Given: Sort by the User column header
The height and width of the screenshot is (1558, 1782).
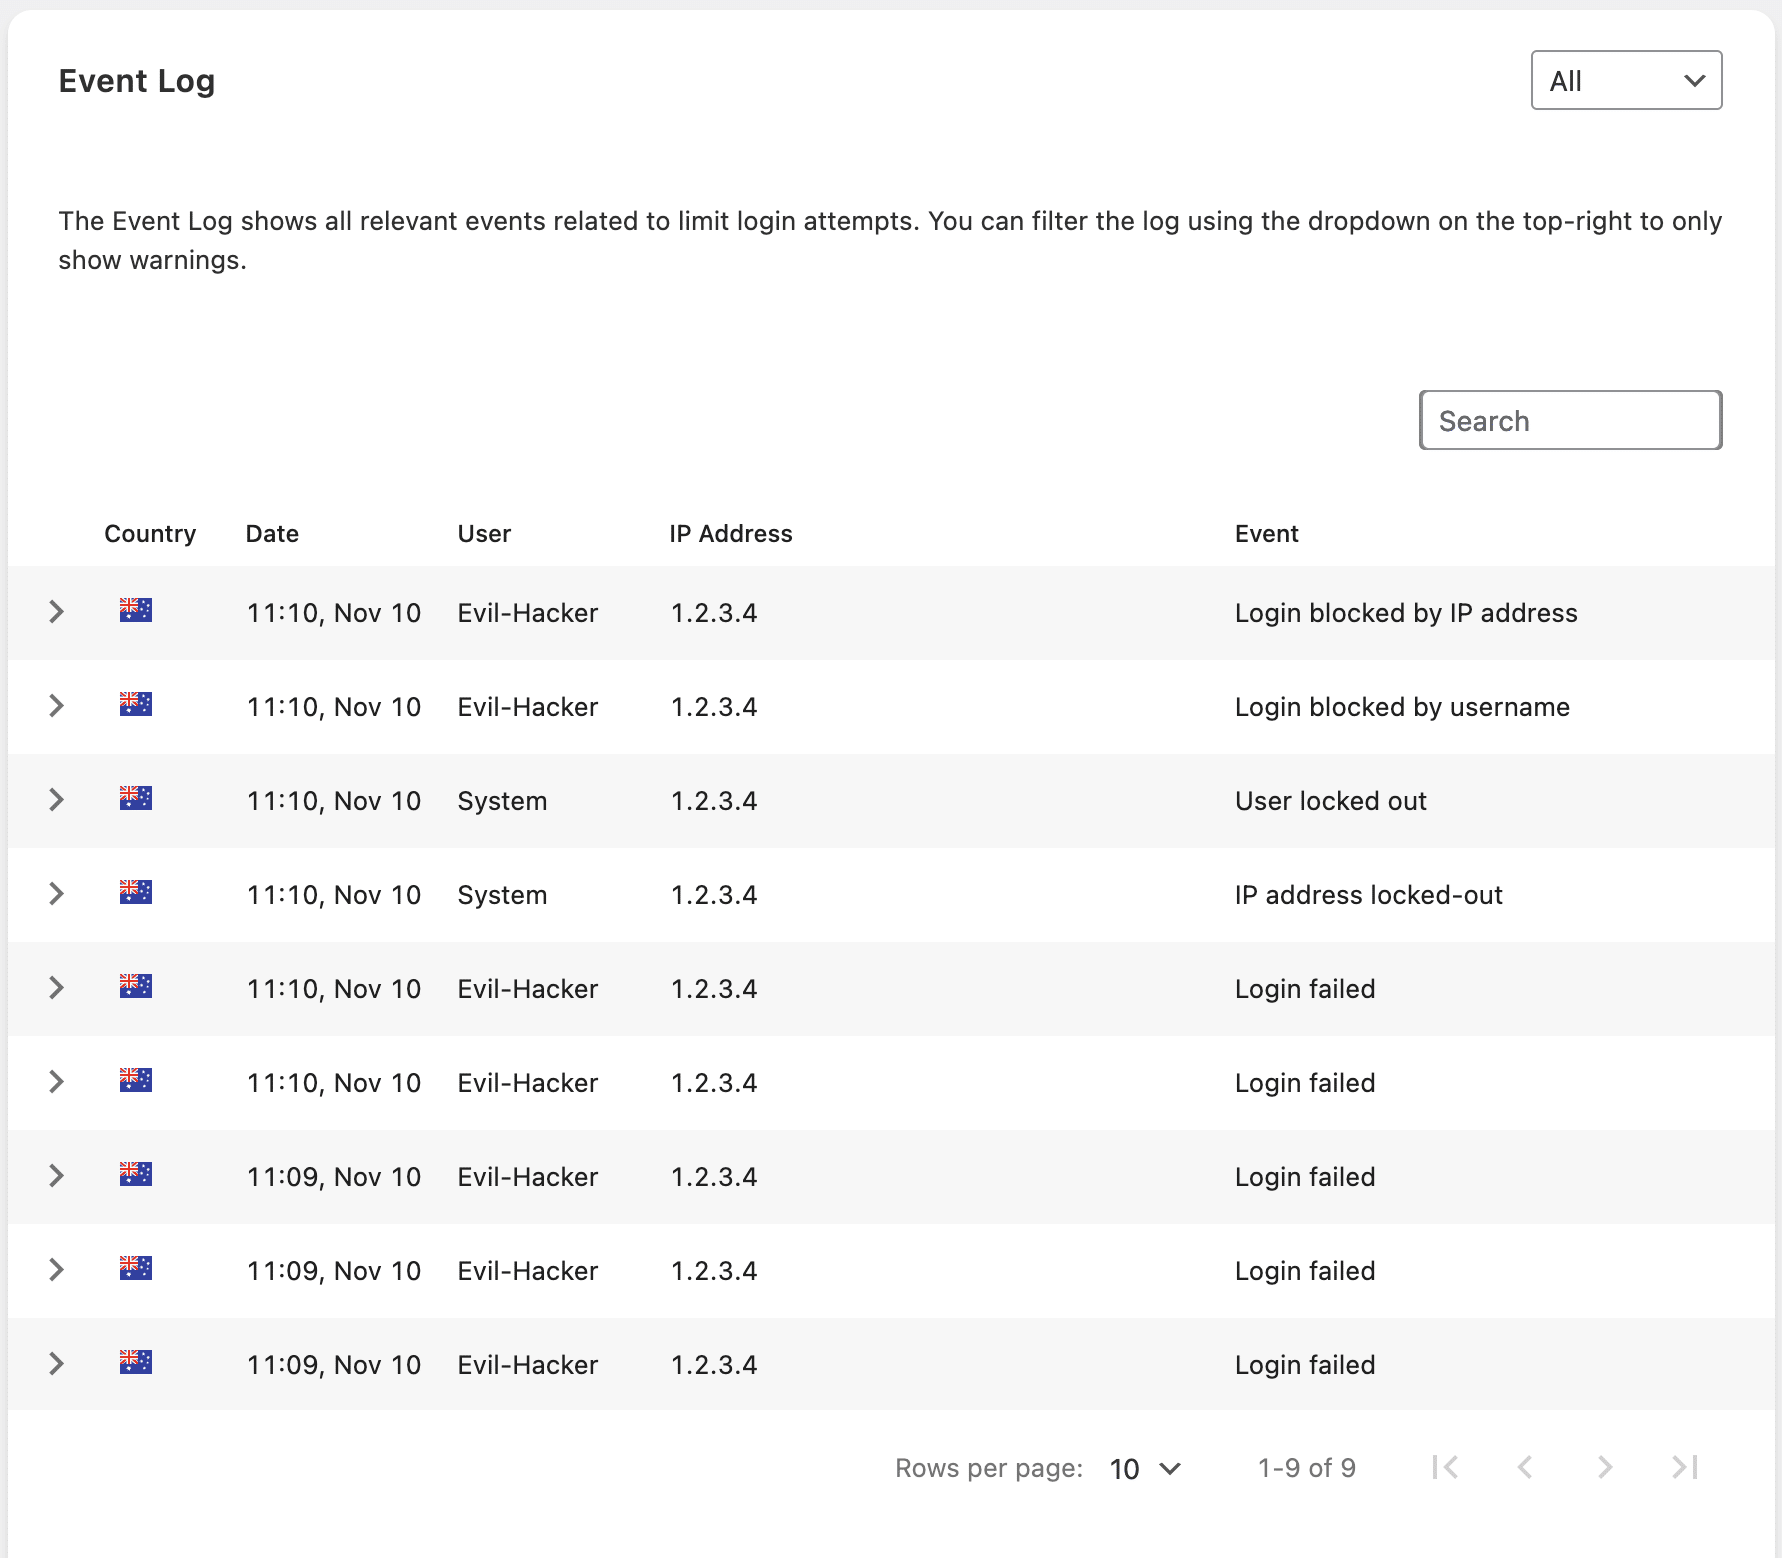Looking at the screenshot, I should click(483, 533).
